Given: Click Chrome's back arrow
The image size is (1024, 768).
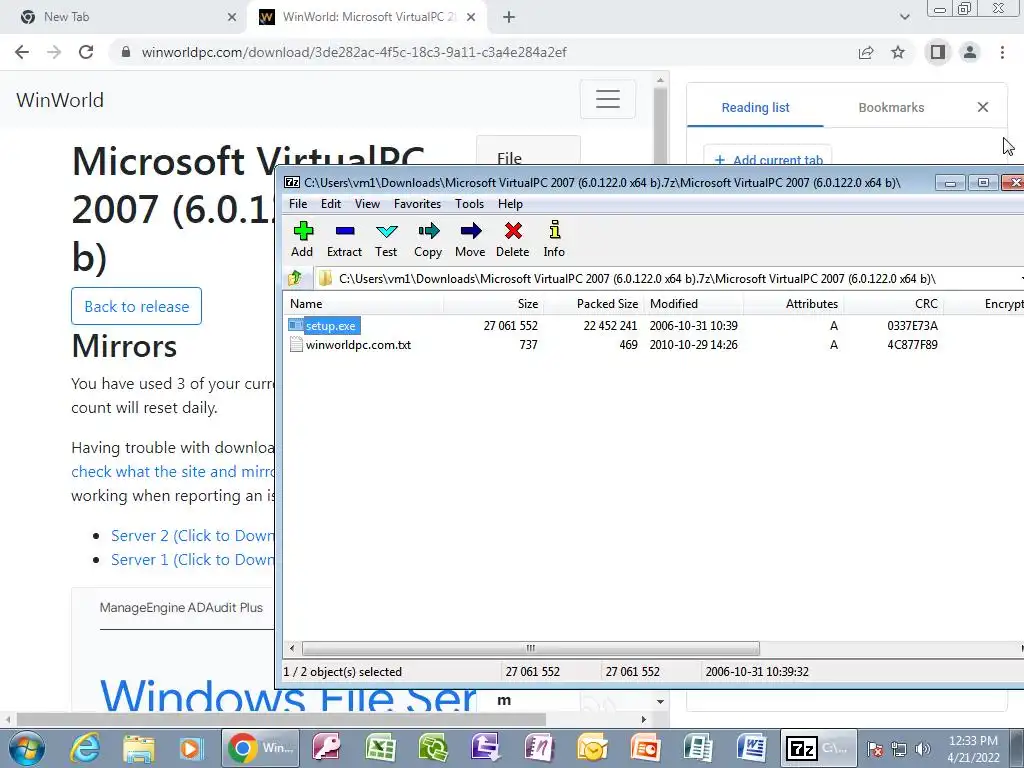Looking at the screenshot, I should (x=22, y=52).
